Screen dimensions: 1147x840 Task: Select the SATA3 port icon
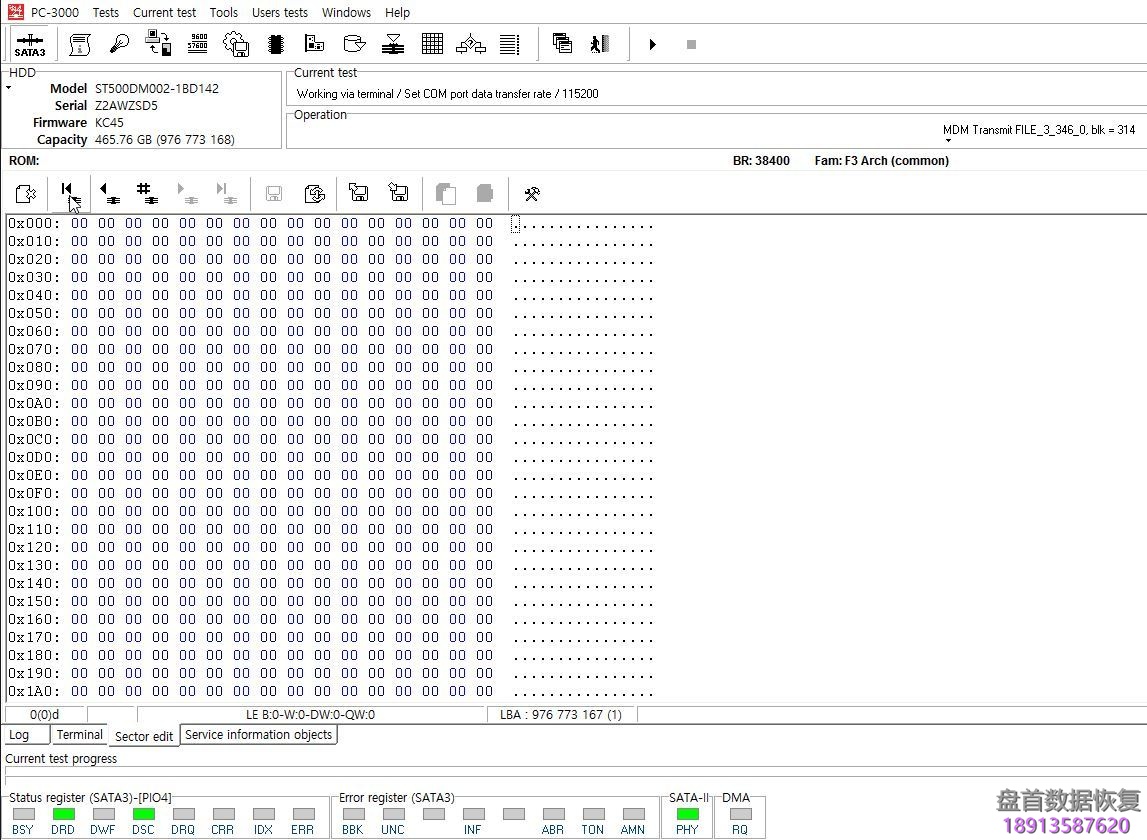coord(30,43)
